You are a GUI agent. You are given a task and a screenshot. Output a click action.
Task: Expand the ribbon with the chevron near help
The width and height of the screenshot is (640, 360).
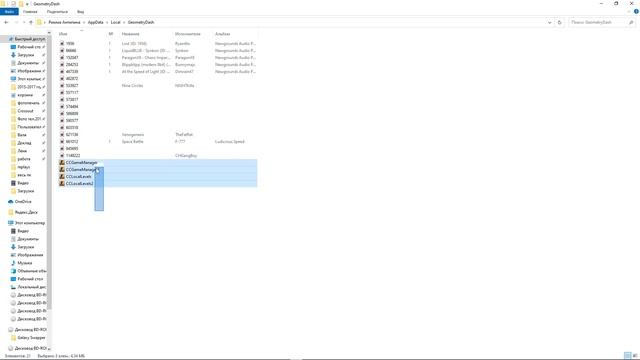(x=629, y=11)
